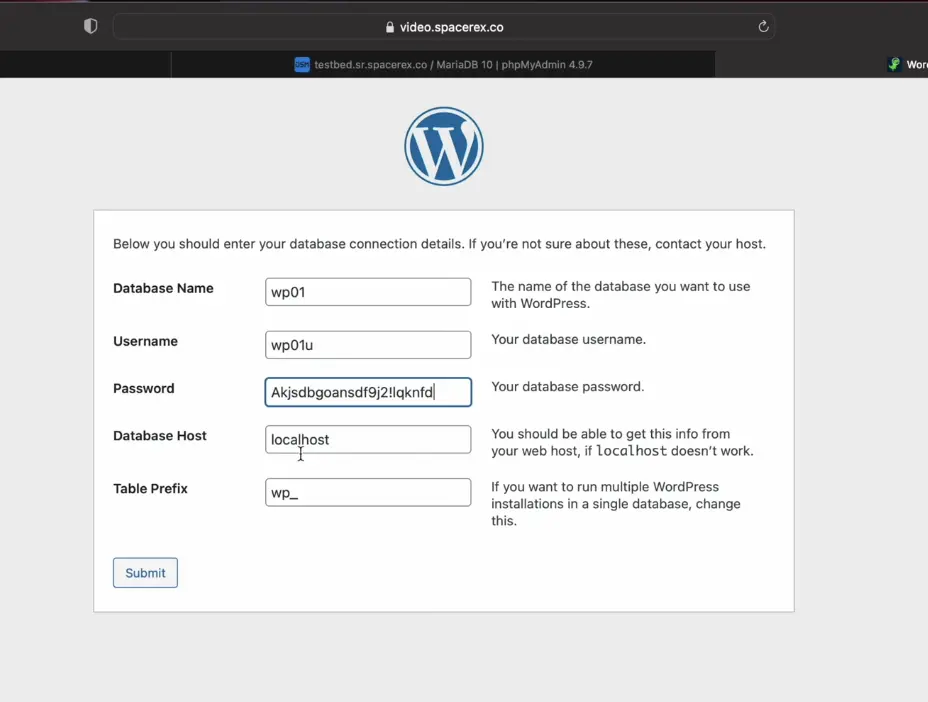Click the Password field label
Screen dimensions: 928x702
click(x=143, y=388)
